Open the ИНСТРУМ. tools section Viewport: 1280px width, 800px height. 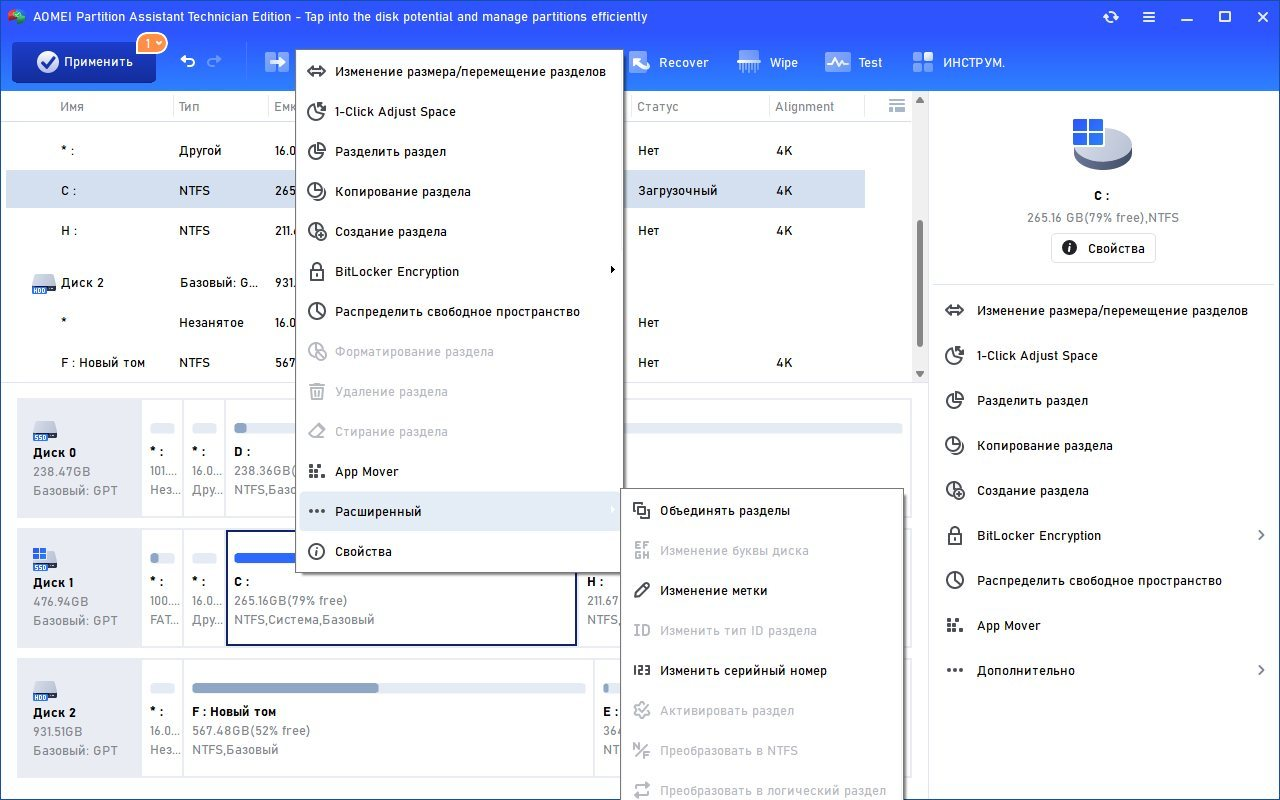point(958,62)
